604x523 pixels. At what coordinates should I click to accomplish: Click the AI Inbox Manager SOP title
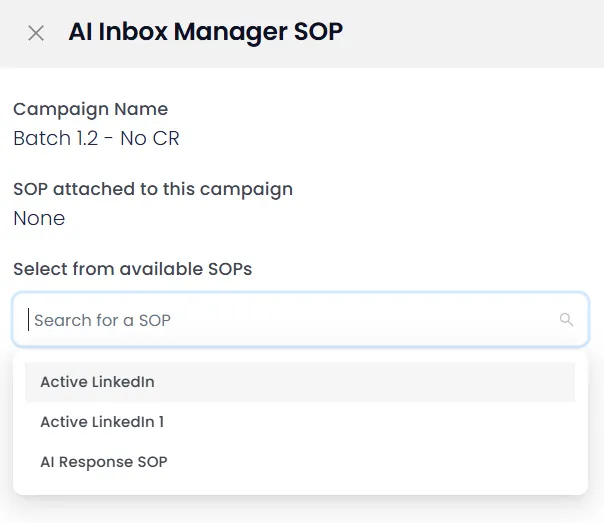coord(206,32)
